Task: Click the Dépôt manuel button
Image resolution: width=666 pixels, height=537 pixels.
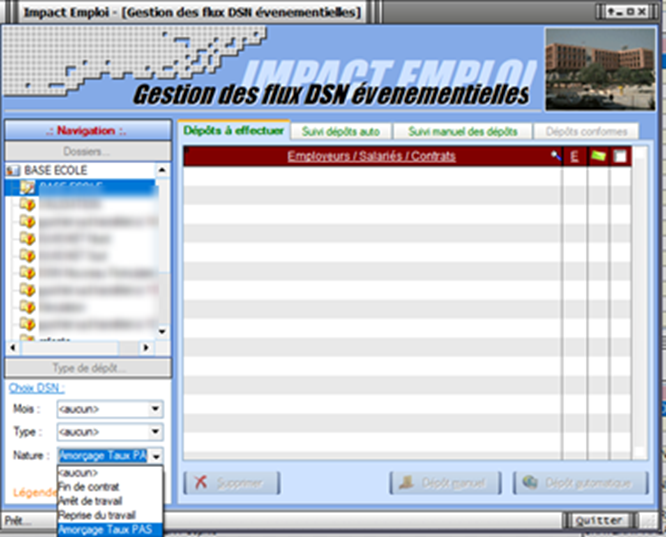Action: pos(445,483)
